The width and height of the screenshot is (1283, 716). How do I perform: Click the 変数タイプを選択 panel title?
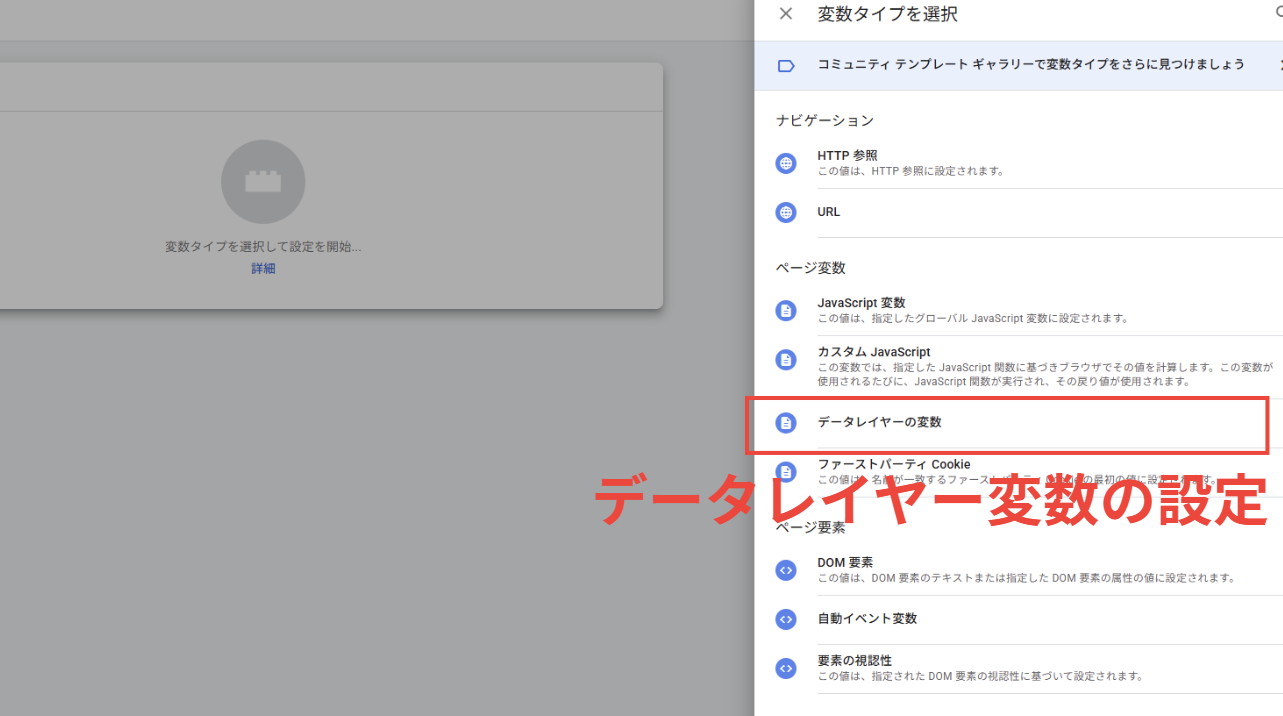[x=887, y=14]
